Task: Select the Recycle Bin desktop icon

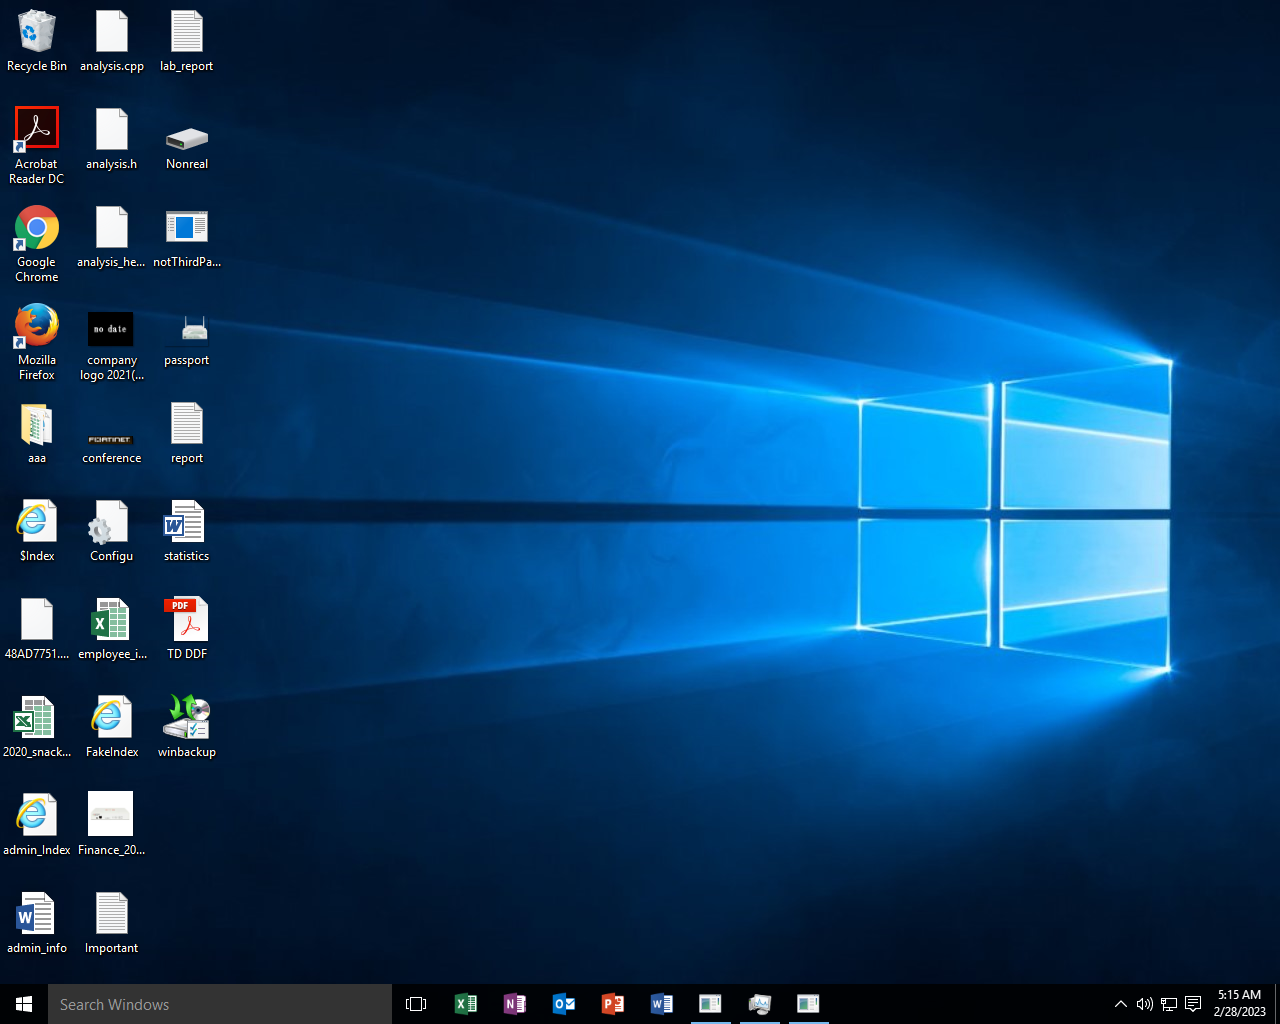Action: click(x=37, y=41)
